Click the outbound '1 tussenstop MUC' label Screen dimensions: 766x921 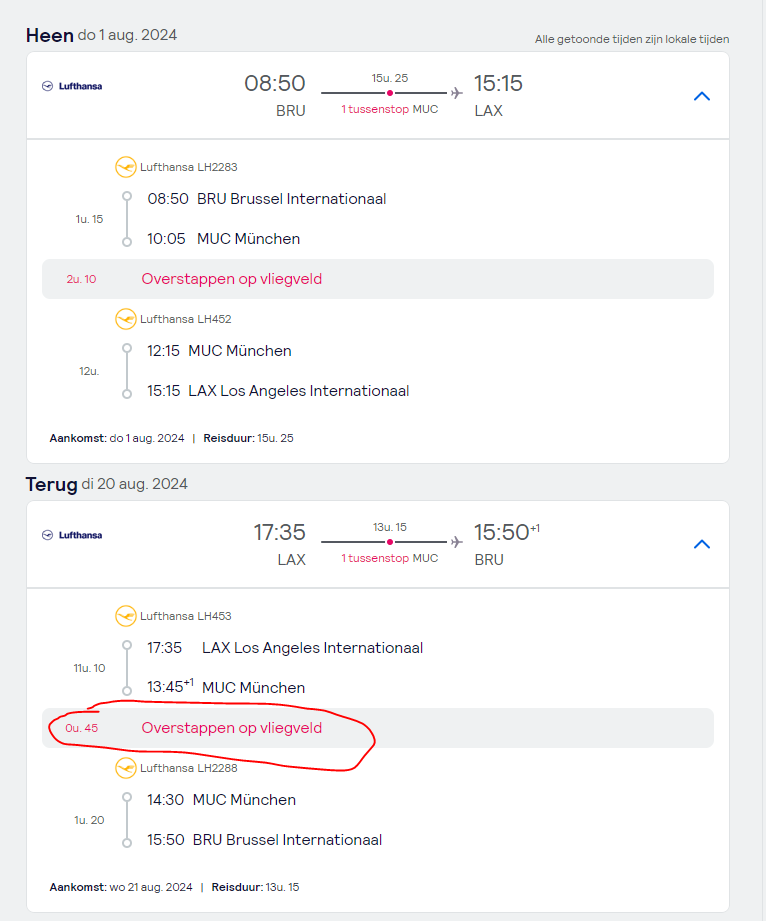389,109
